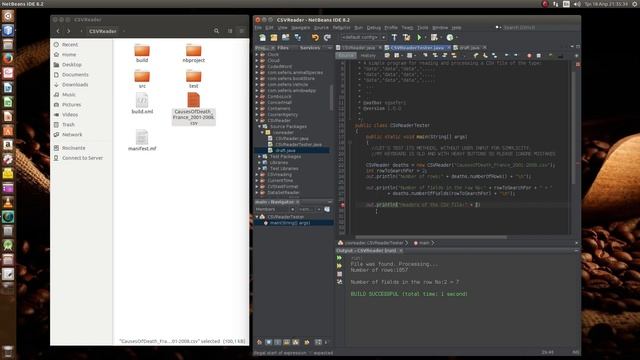This screenshot has width=640, height=360.
Task: Select draft.java in Projects tree
Action: 285,151
